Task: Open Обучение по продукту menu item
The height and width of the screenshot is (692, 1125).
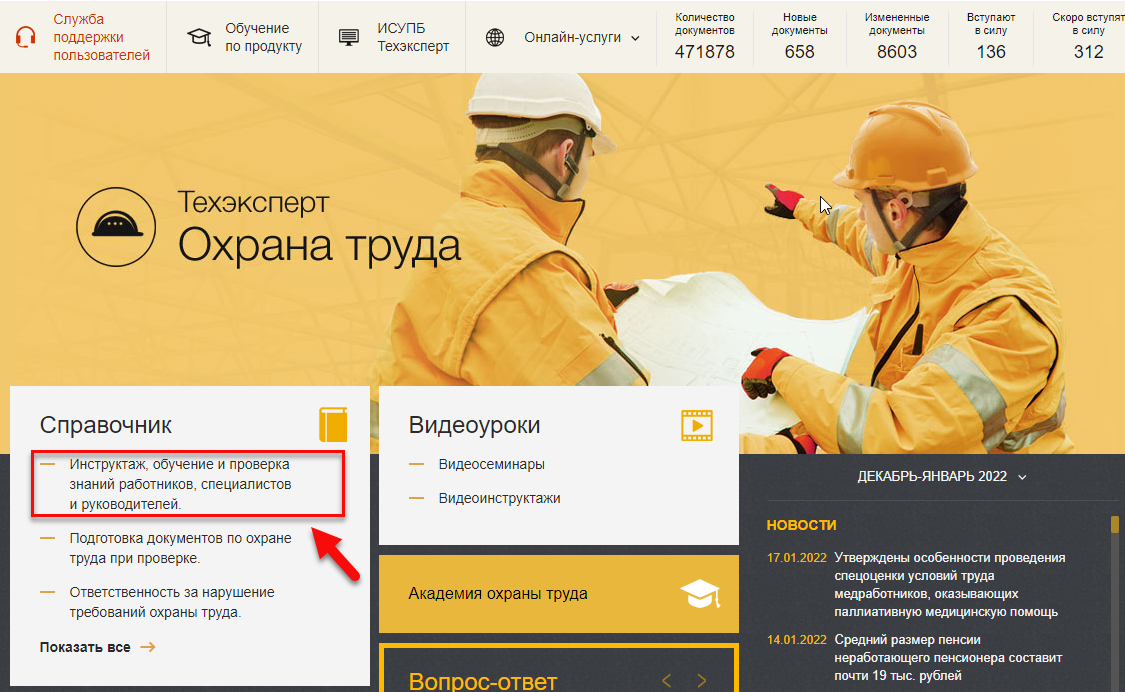Action: pos(263,37)
